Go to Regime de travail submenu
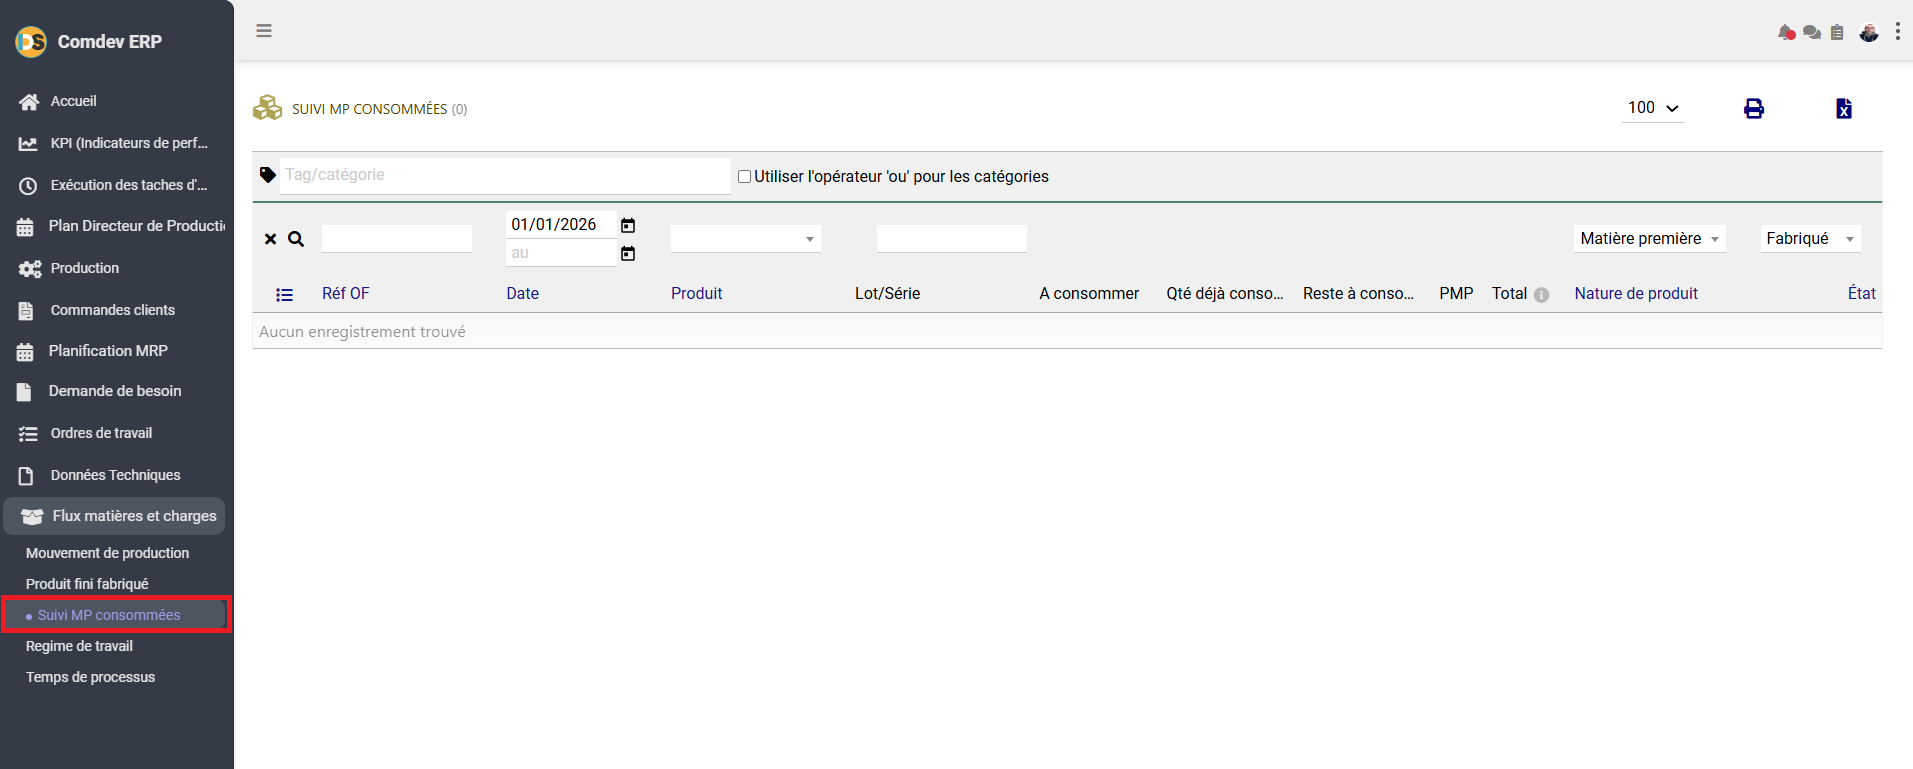The width and height of the screenshot is (1913, 769). point(79,646)
